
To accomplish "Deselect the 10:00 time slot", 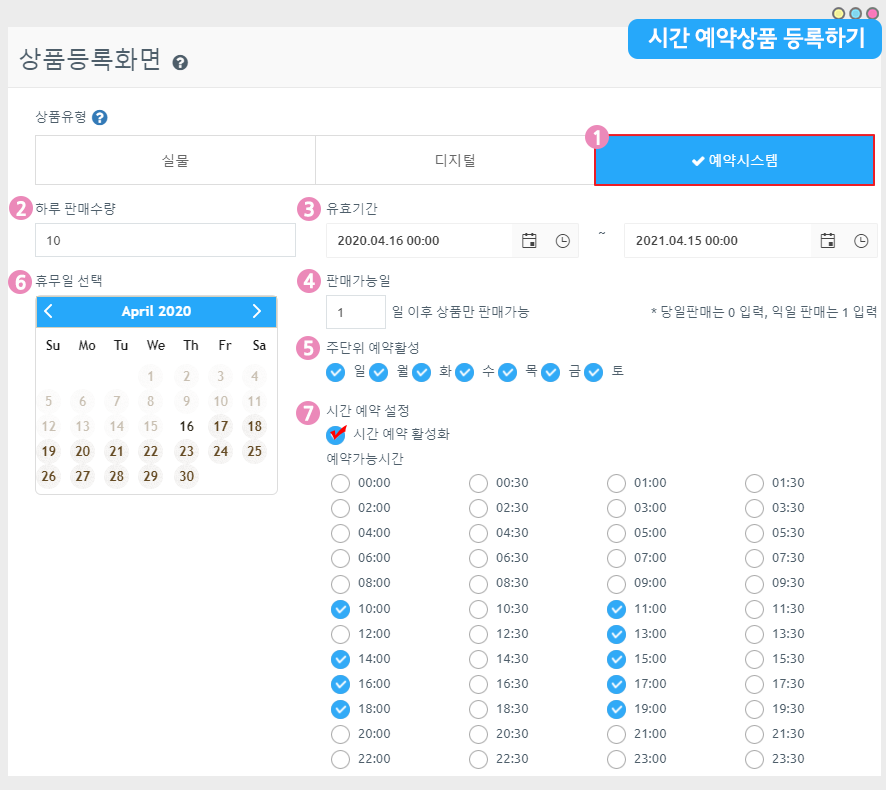I will coord(340,608).
